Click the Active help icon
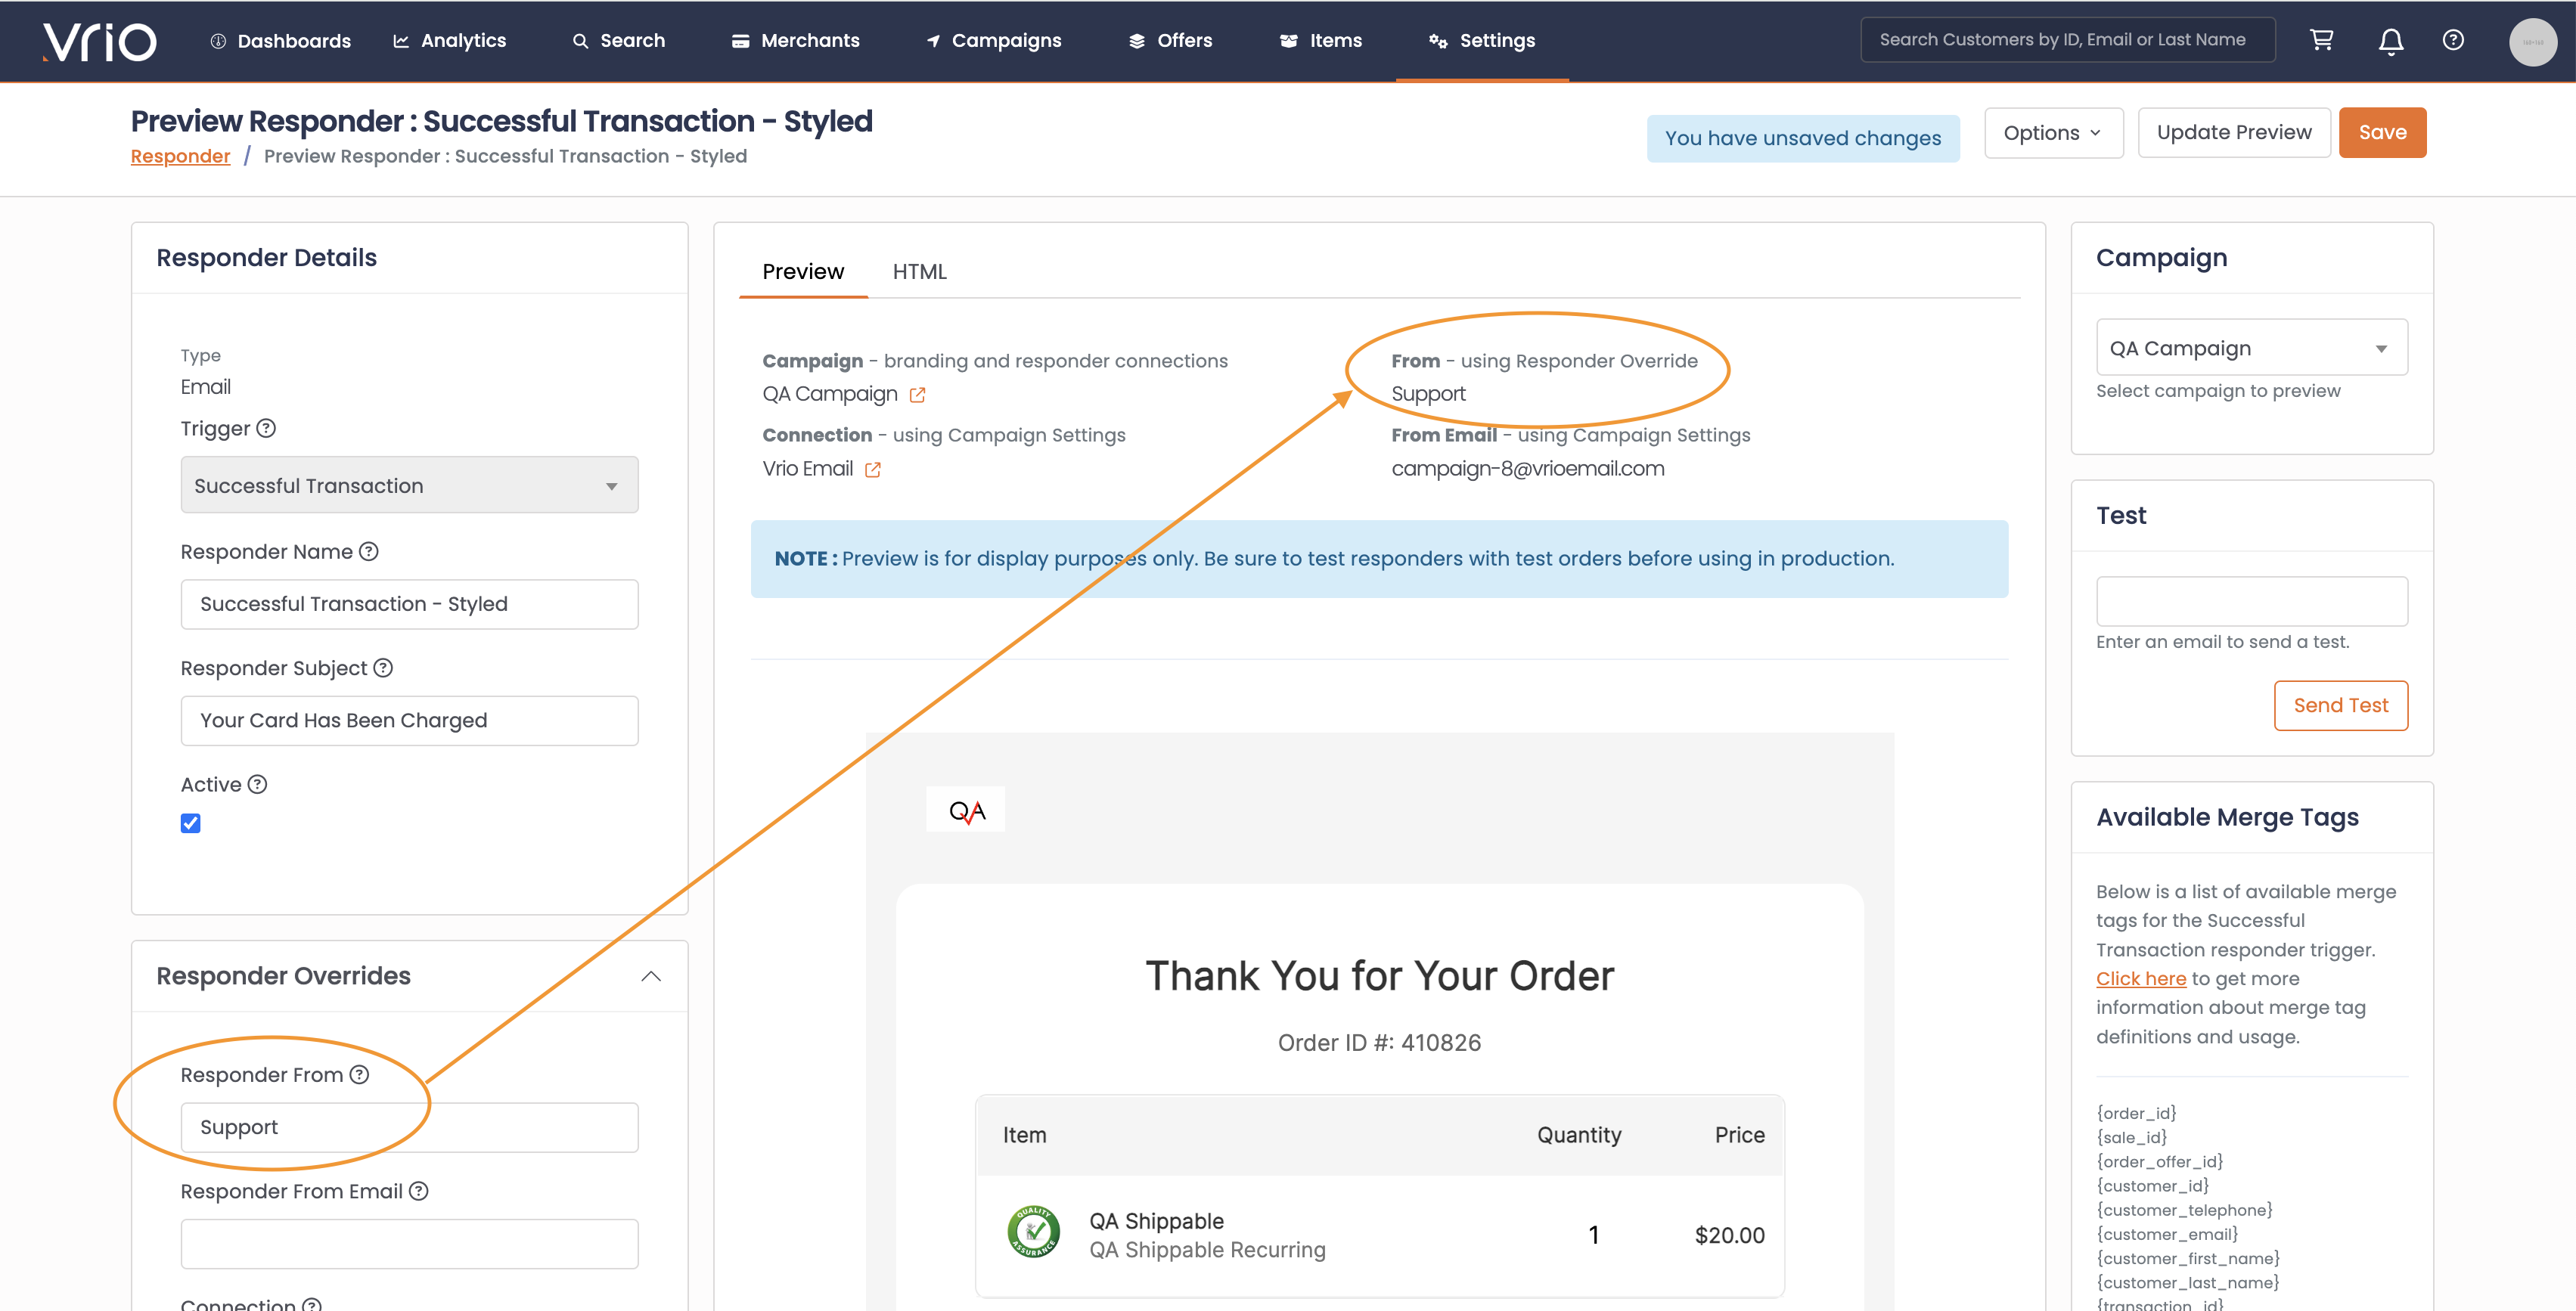Image resolution: width=2576 pixels, height=1311 pixels. tap(257, 784)
